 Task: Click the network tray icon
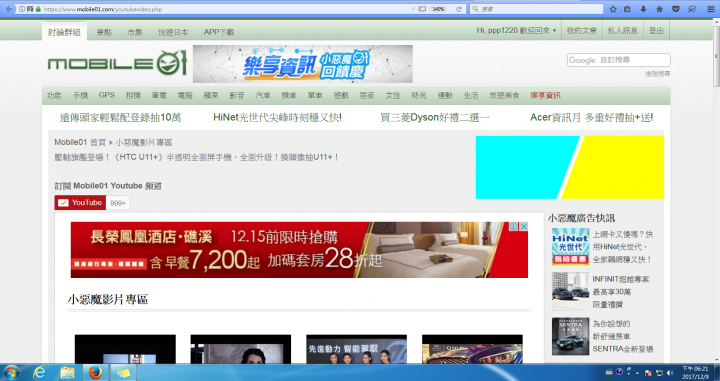(659, 373)
